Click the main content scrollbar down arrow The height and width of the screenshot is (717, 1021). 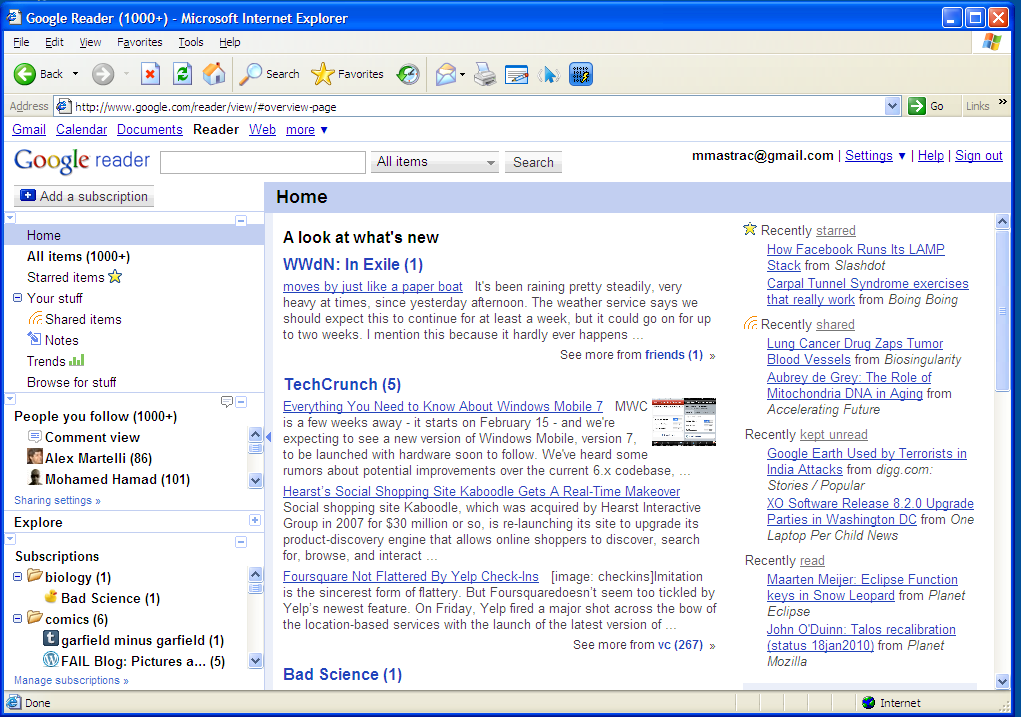tap(1003, 681)
